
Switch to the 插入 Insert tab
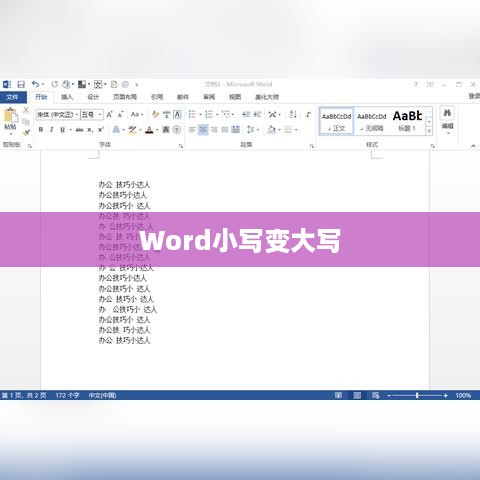(x=67, y=97)
